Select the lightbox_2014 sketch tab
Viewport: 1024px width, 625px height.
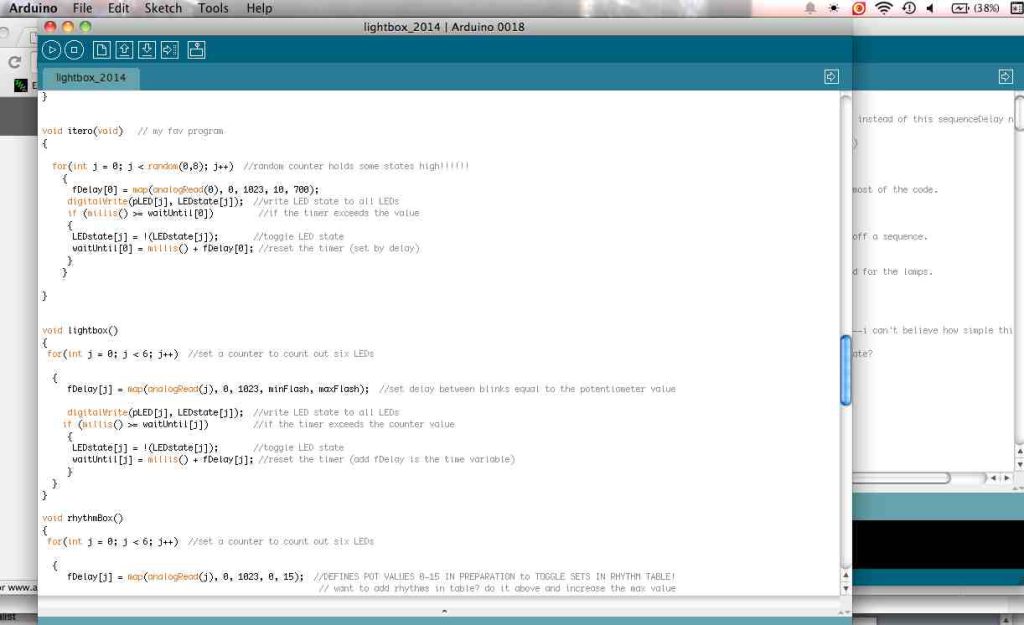coord(91,78)
